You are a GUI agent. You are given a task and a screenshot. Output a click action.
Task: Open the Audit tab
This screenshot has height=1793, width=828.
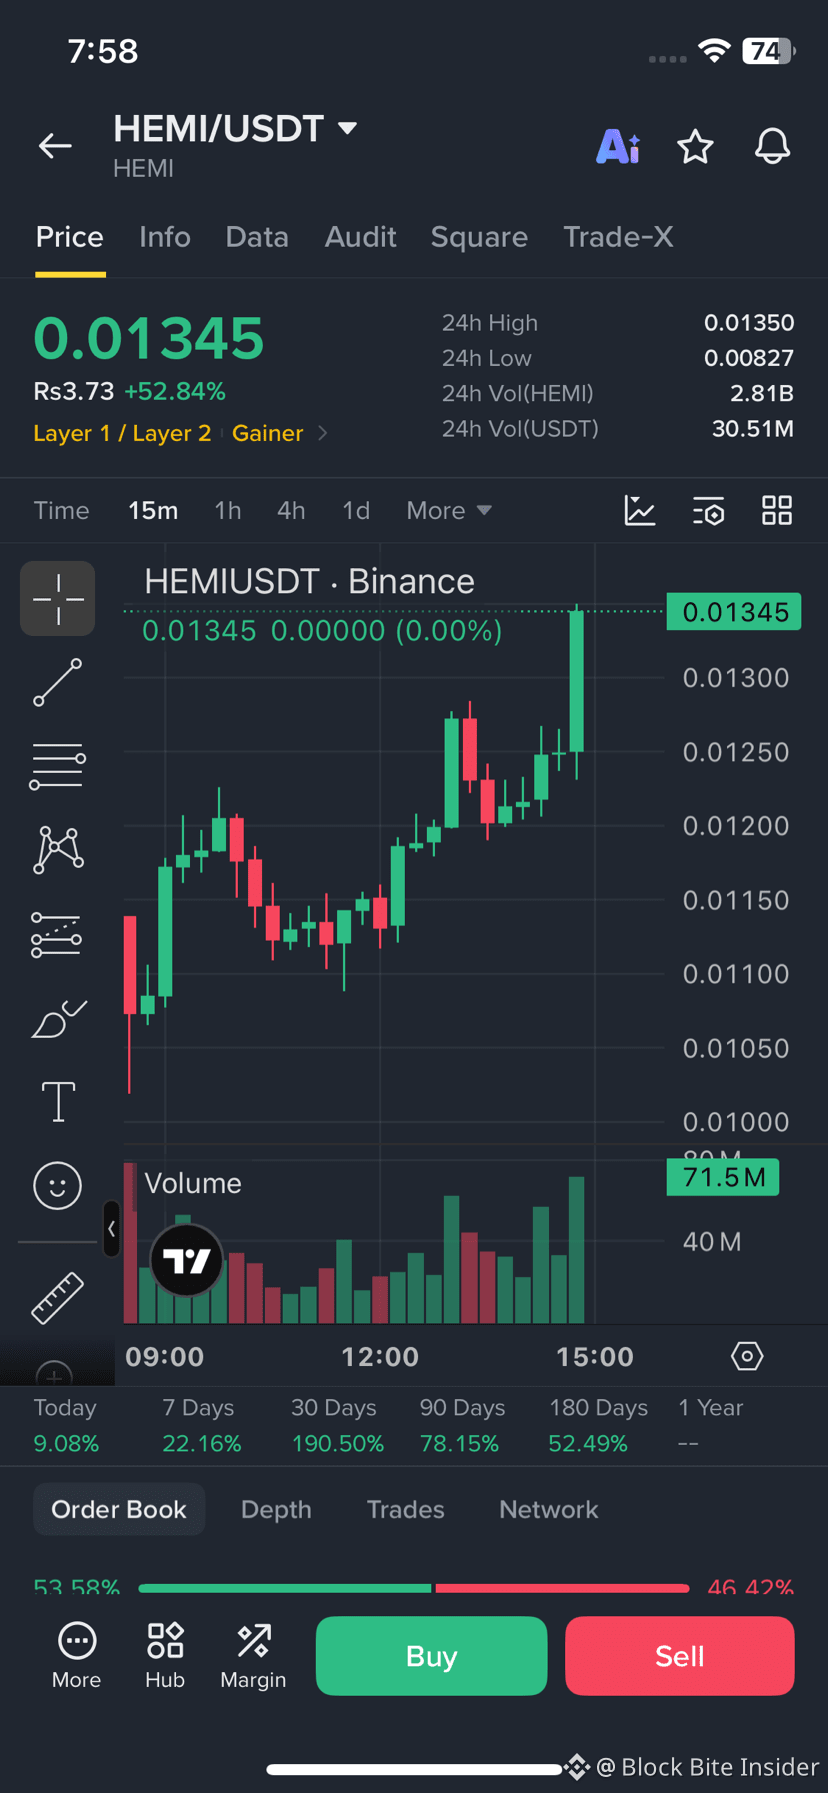pyautogui.click(x=360, y=237)
